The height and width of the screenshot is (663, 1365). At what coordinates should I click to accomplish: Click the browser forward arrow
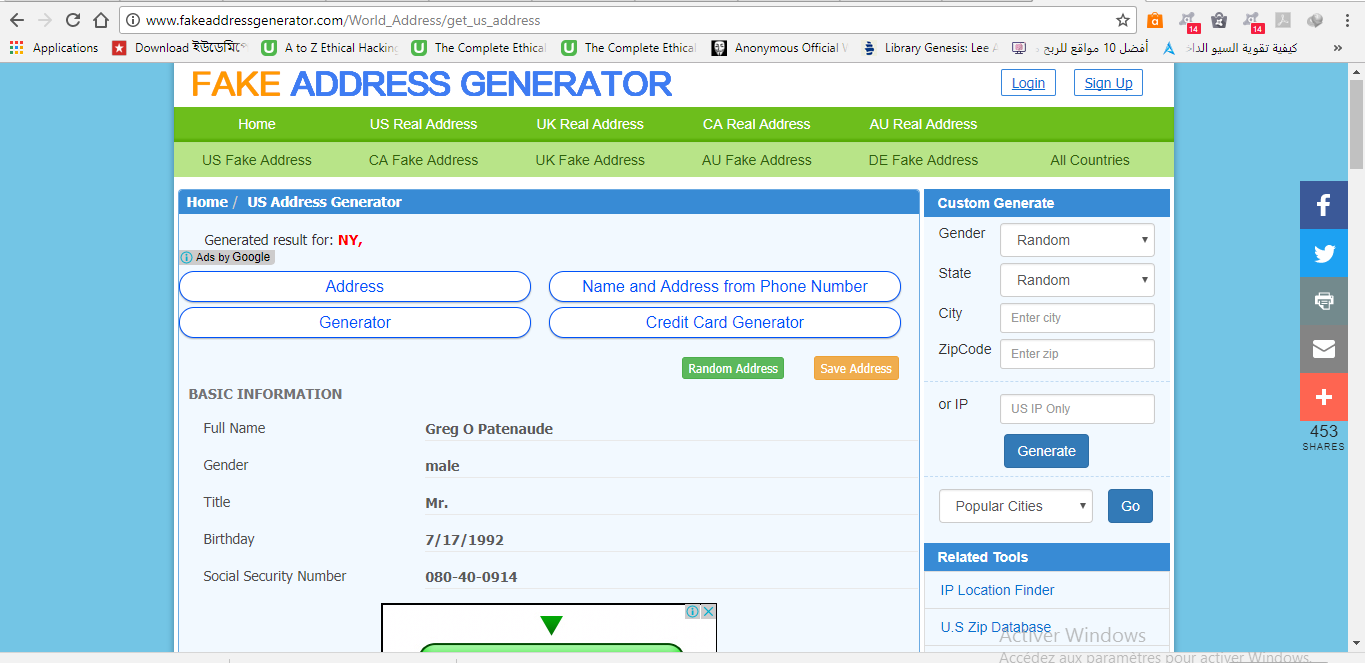click(44, 20)
